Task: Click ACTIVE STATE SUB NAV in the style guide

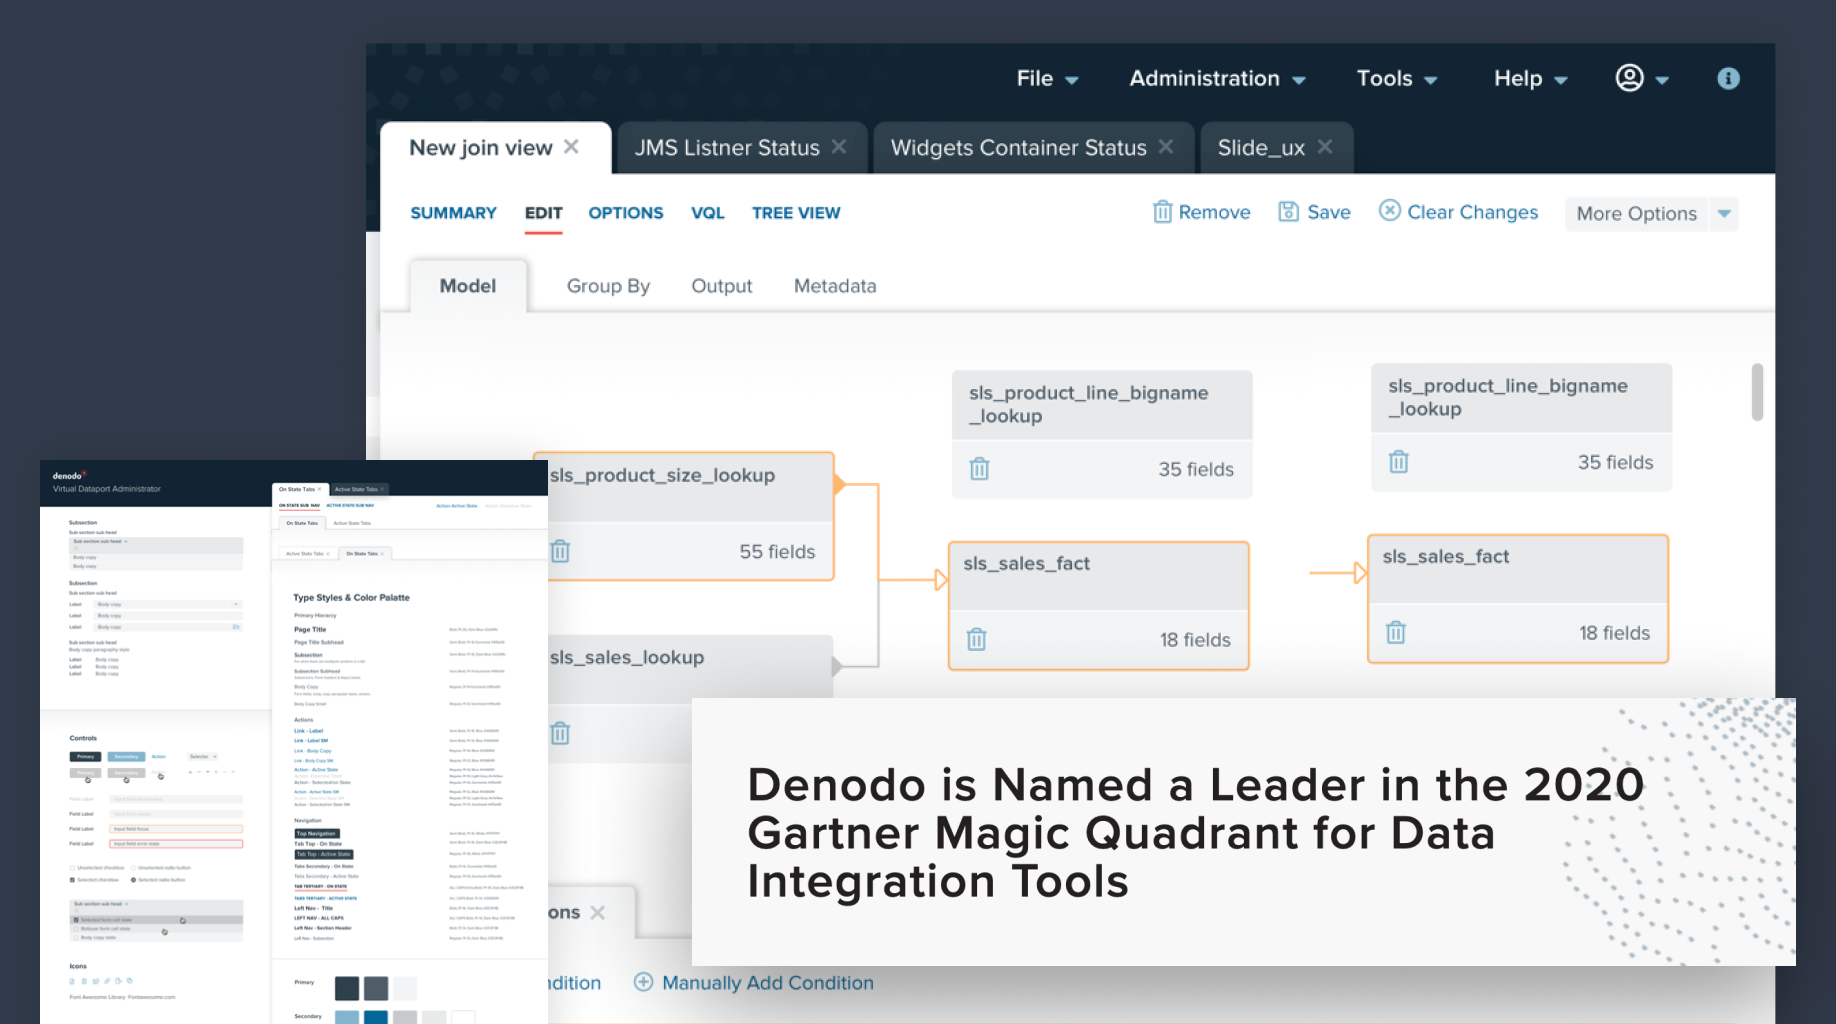Action: point(350,506)
